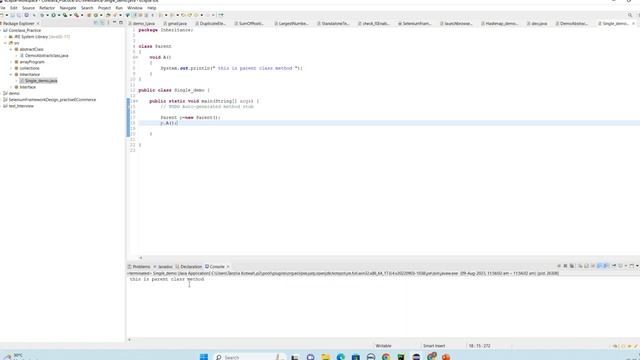Fold the main method at line 14

[x=137, y=101]
